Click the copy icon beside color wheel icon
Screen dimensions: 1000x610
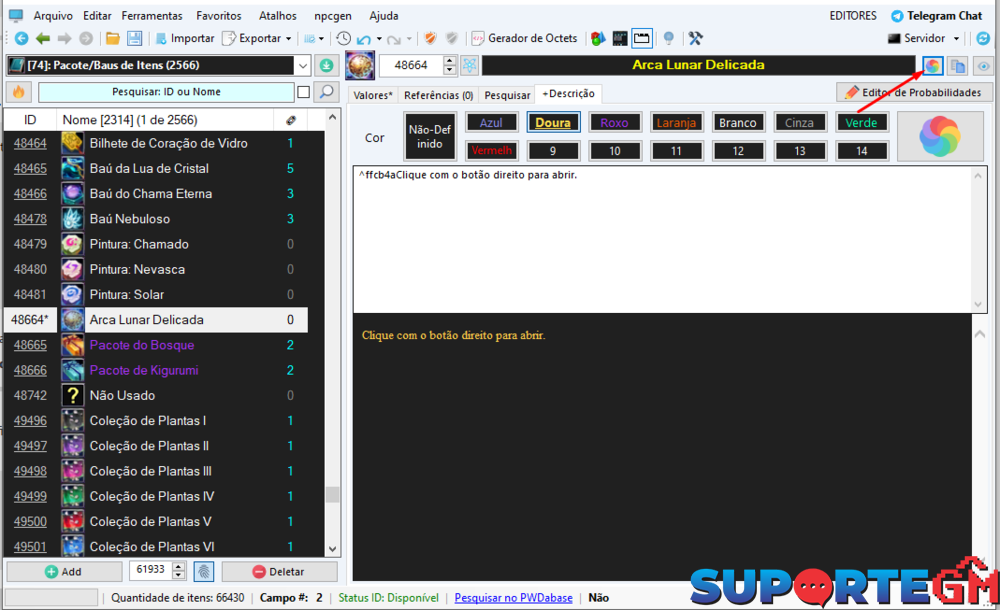pos(957,66)
